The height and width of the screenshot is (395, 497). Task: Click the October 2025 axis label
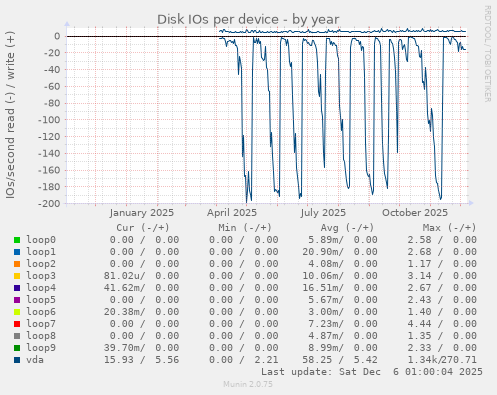[x=415, y=213]
